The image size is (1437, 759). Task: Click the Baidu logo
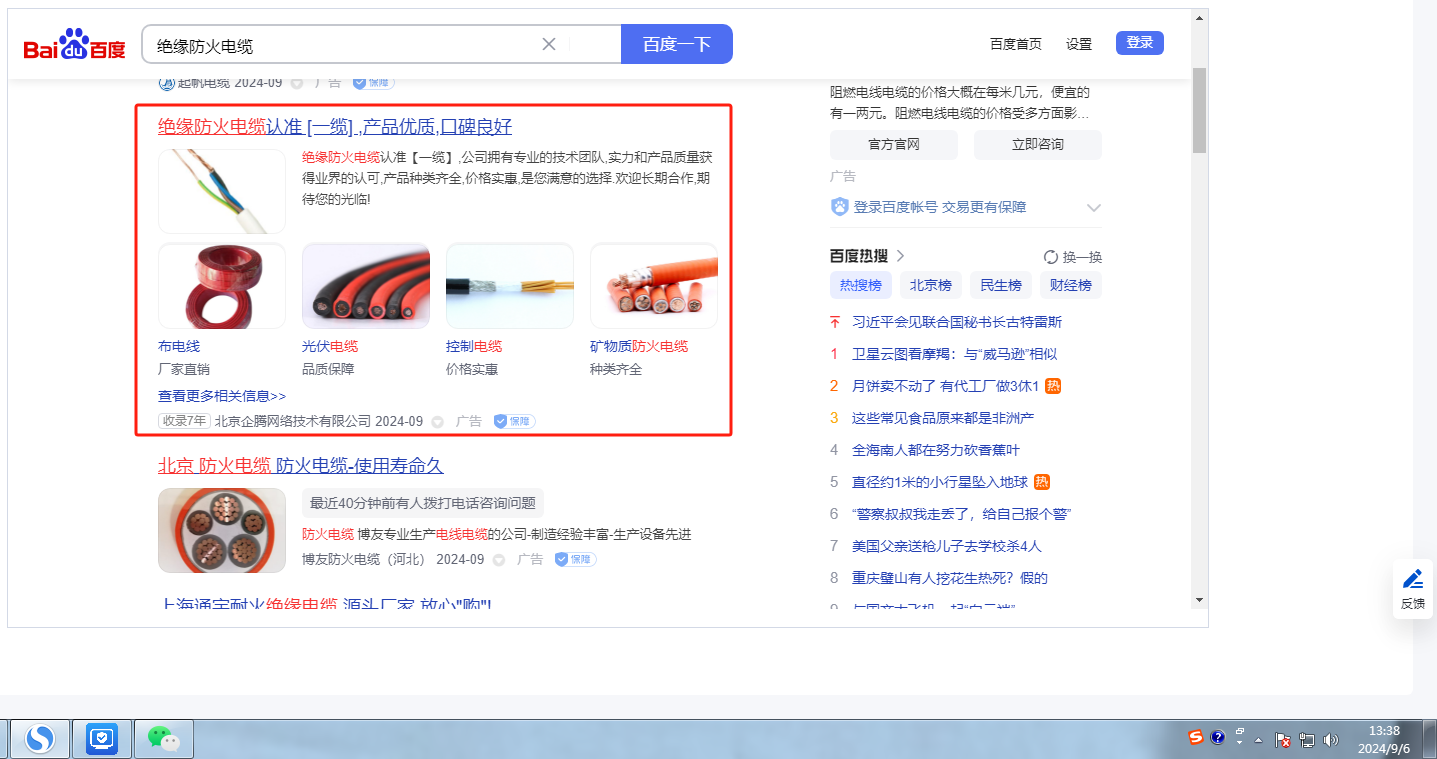[x=75, y=45]
